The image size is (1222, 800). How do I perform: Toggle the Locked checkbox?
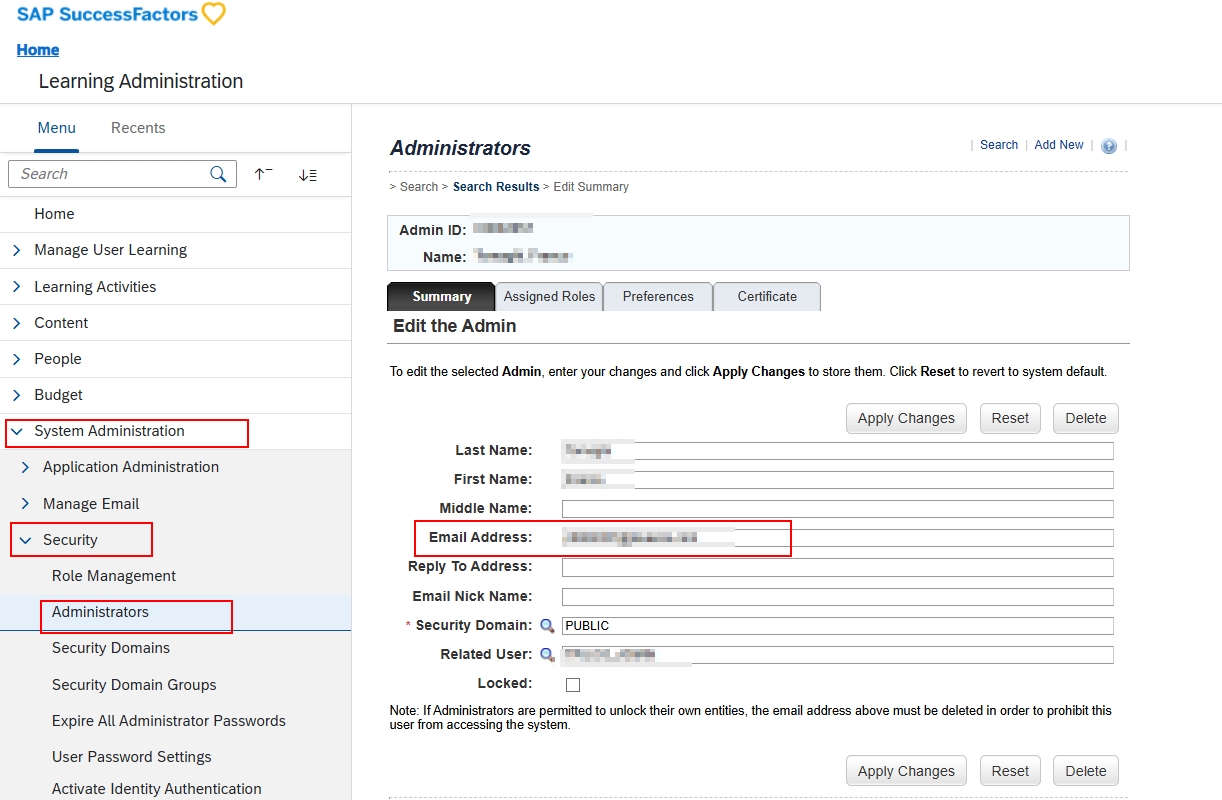point(573,685)
